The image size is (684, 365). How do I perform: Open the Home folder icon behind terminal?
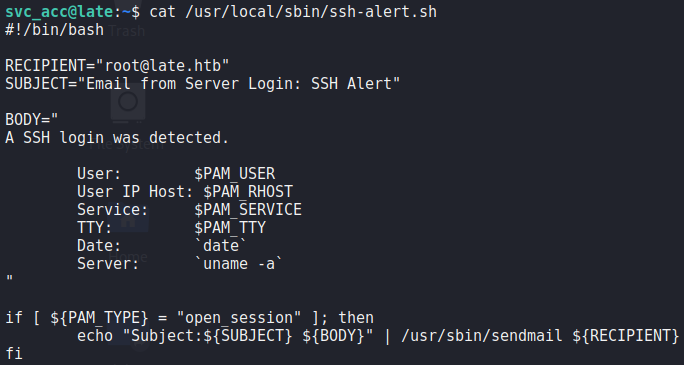(x=128, y=220)
